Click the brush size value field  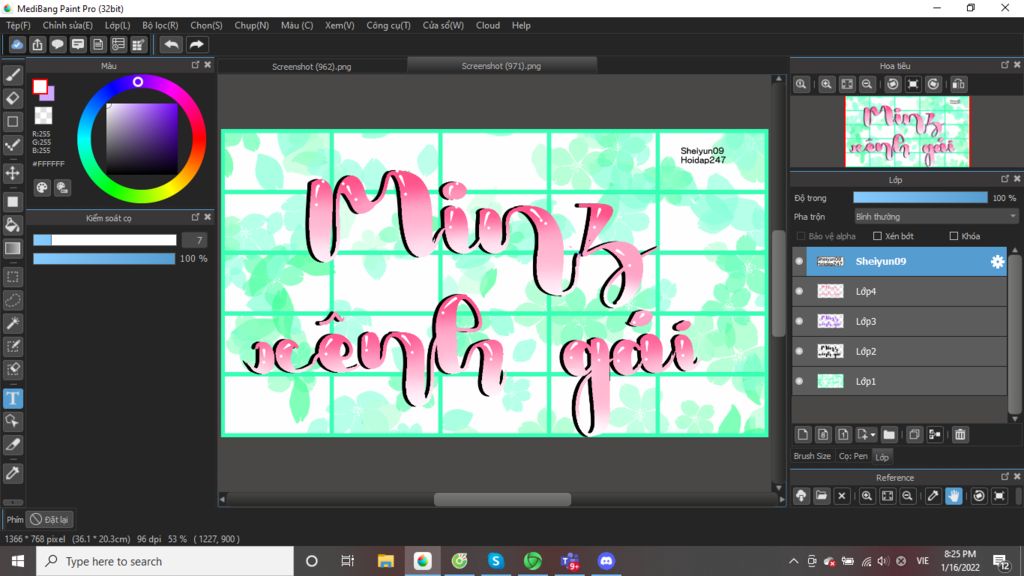(x=195, y=240)
